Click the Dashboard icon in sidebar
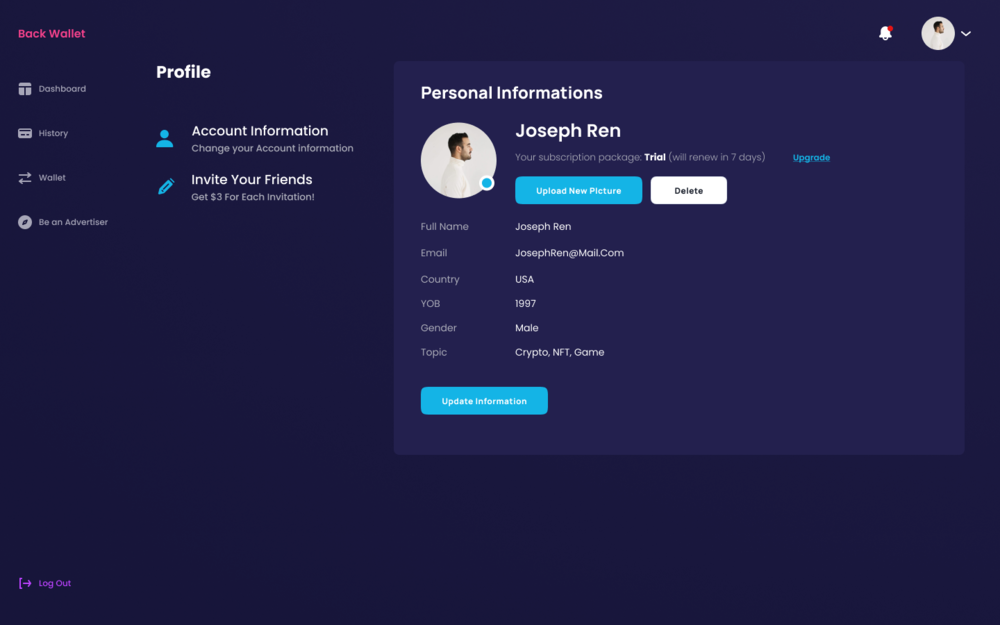The image size is (1000, 625). click(x=25, y=89)
